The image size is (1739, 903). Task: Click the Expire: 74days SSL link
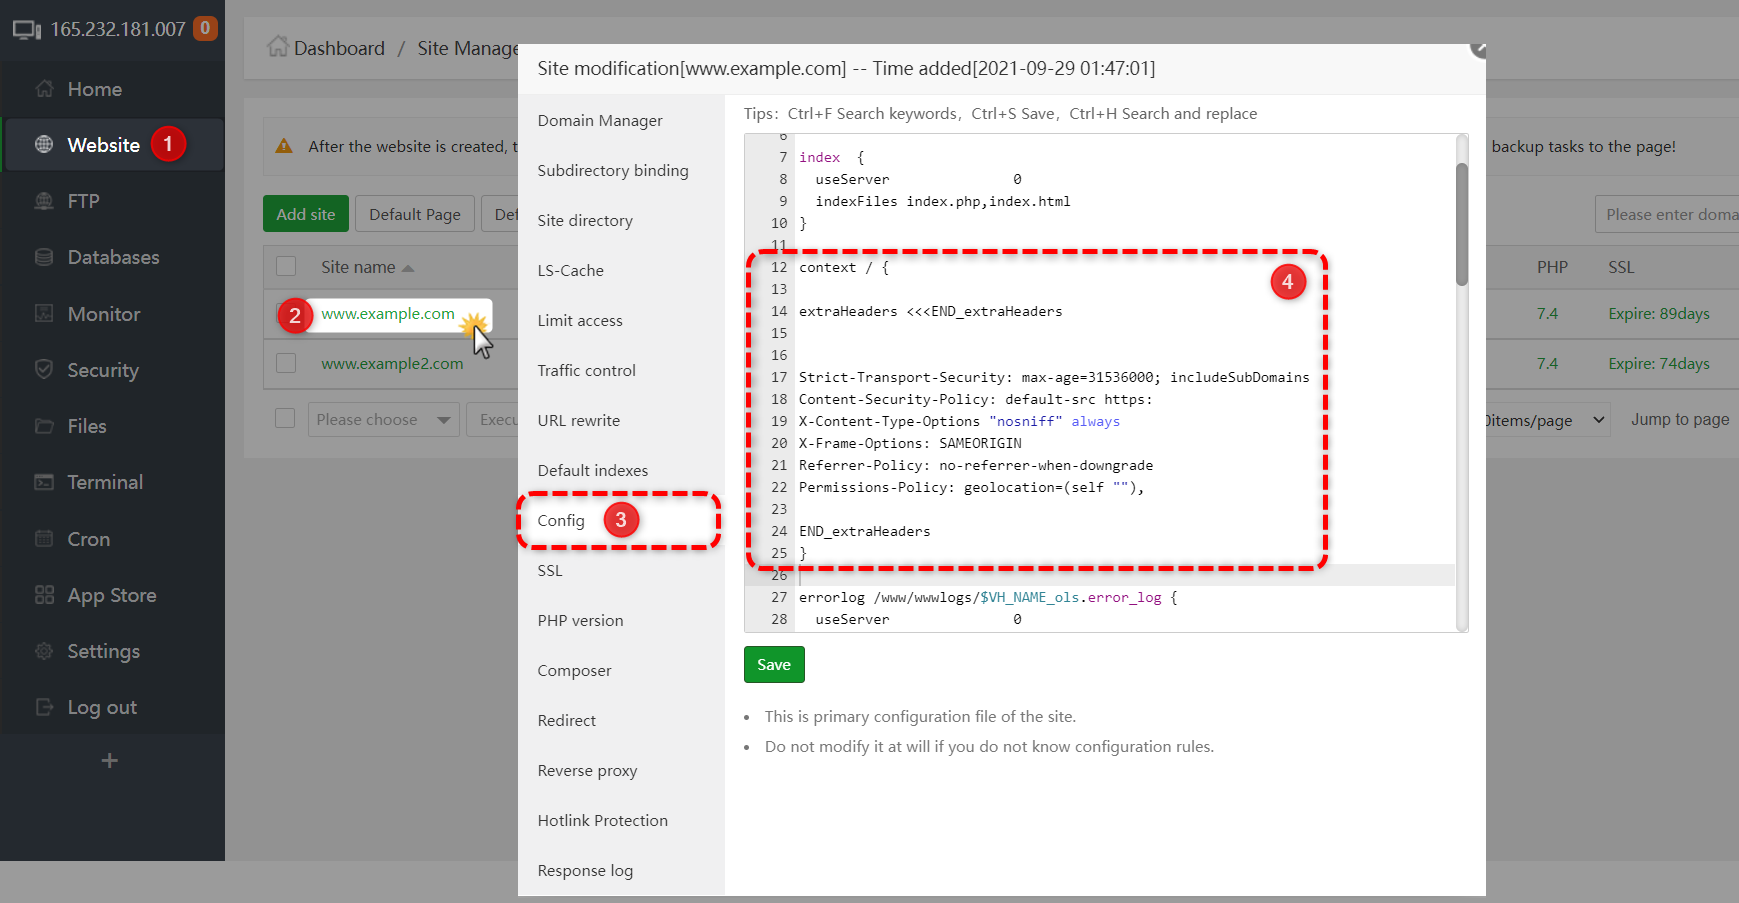[1659, 364]
